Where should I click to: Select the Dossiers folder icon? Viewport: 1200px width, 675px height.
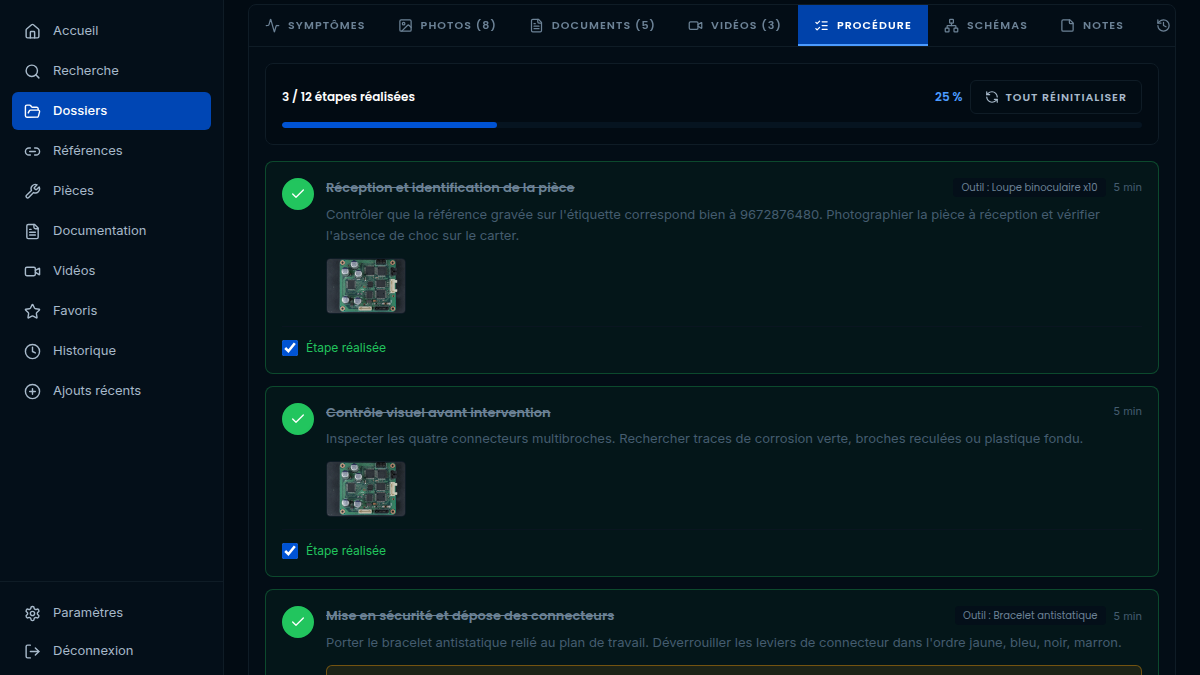(33, 111)
